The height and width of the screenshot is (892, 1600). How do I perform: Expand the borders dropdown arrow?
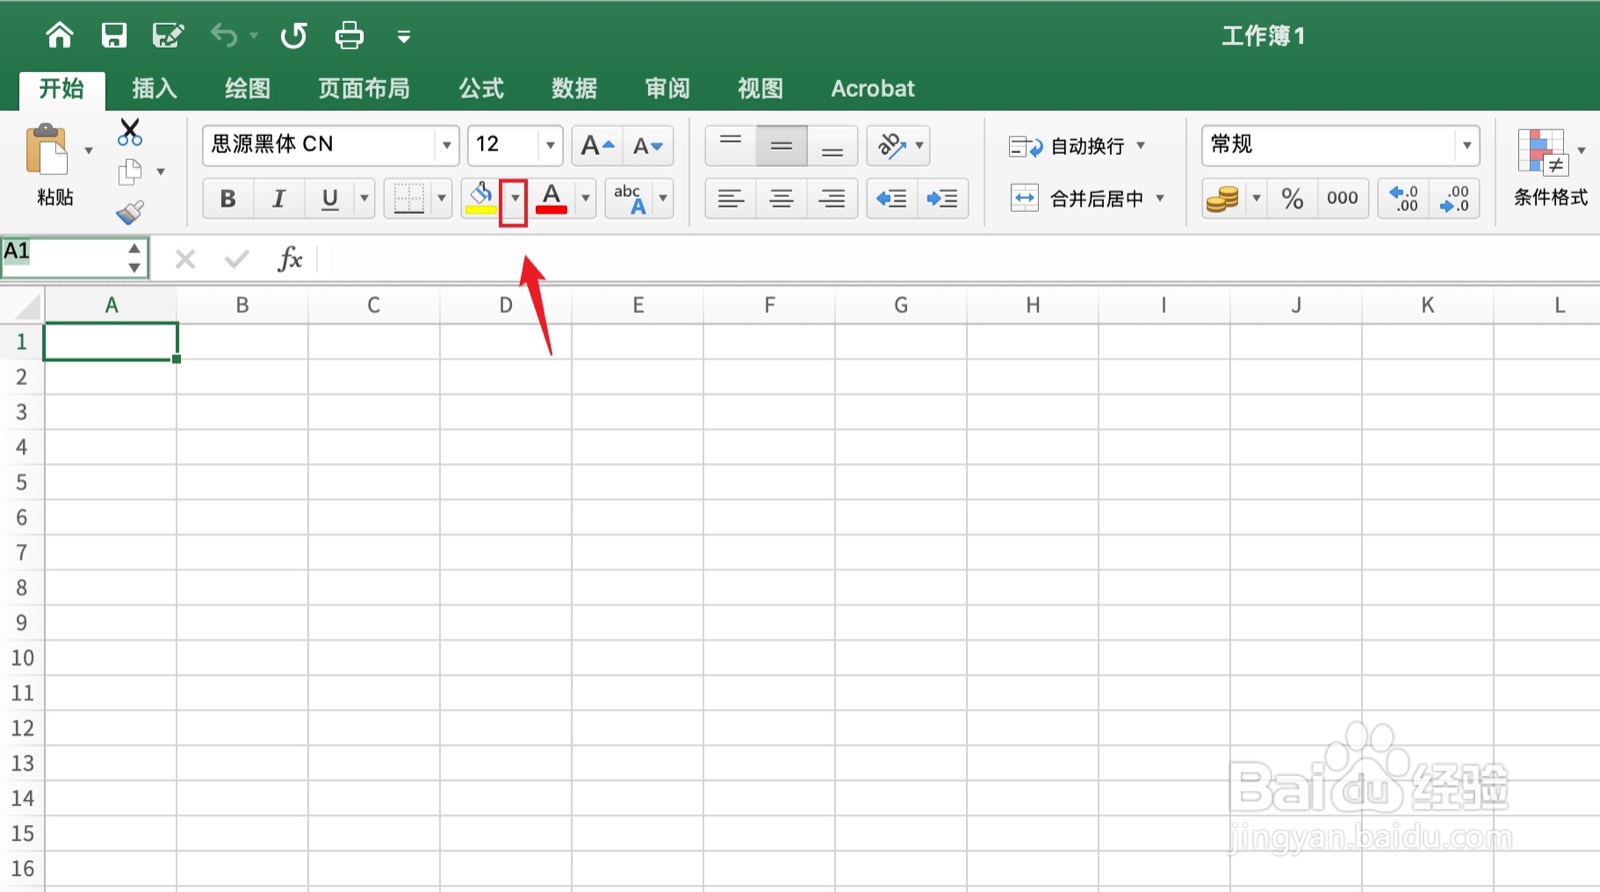coord(442,199)
